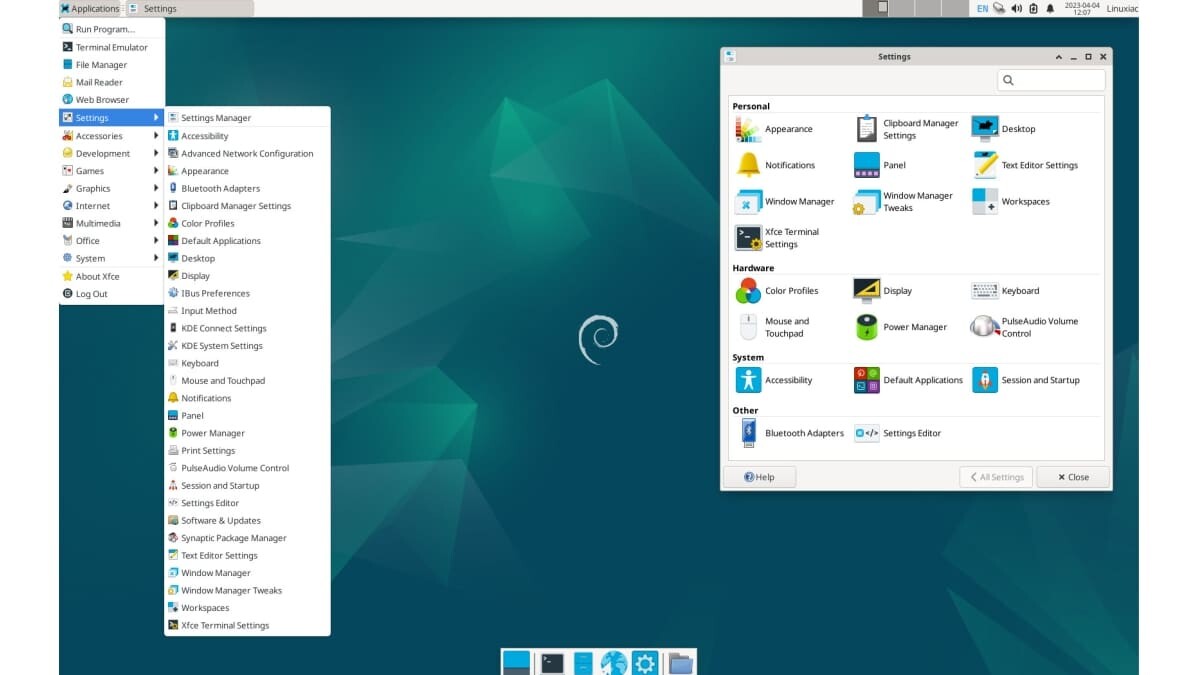Viewport: 1200px width, 675px height.
Task: Select KDE Connect Settings menu entry
Action: (x=223, y=328)
